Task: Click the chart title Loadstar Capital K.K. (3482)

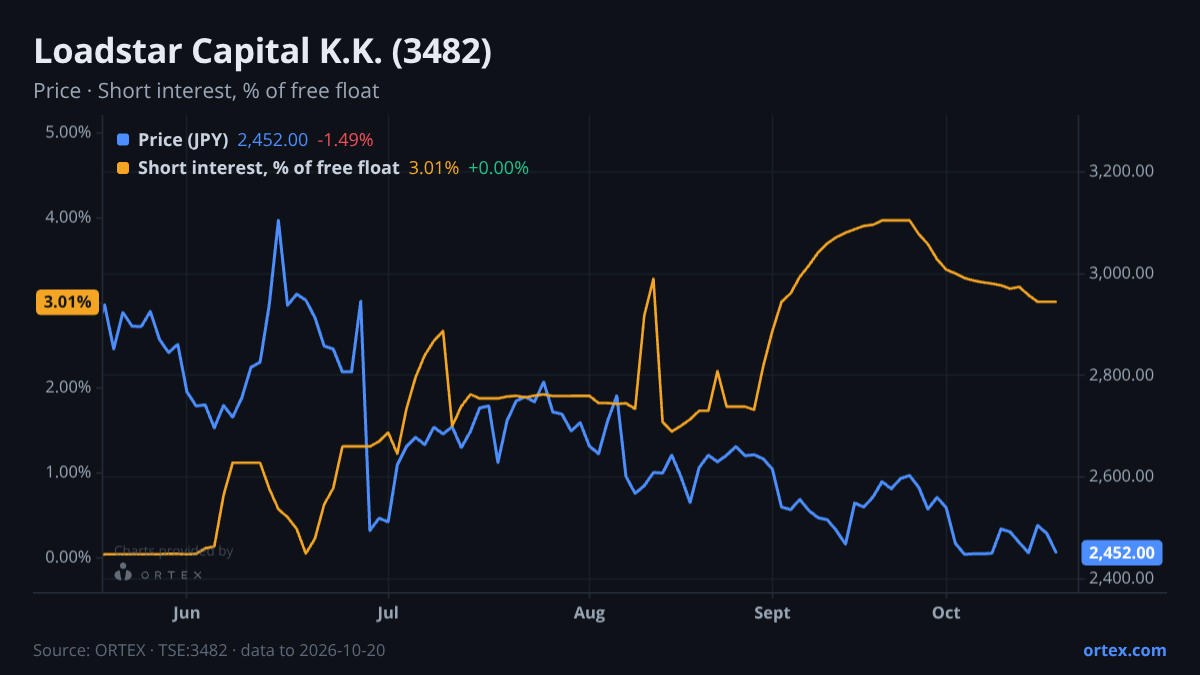Action: (x=262, y=52)
